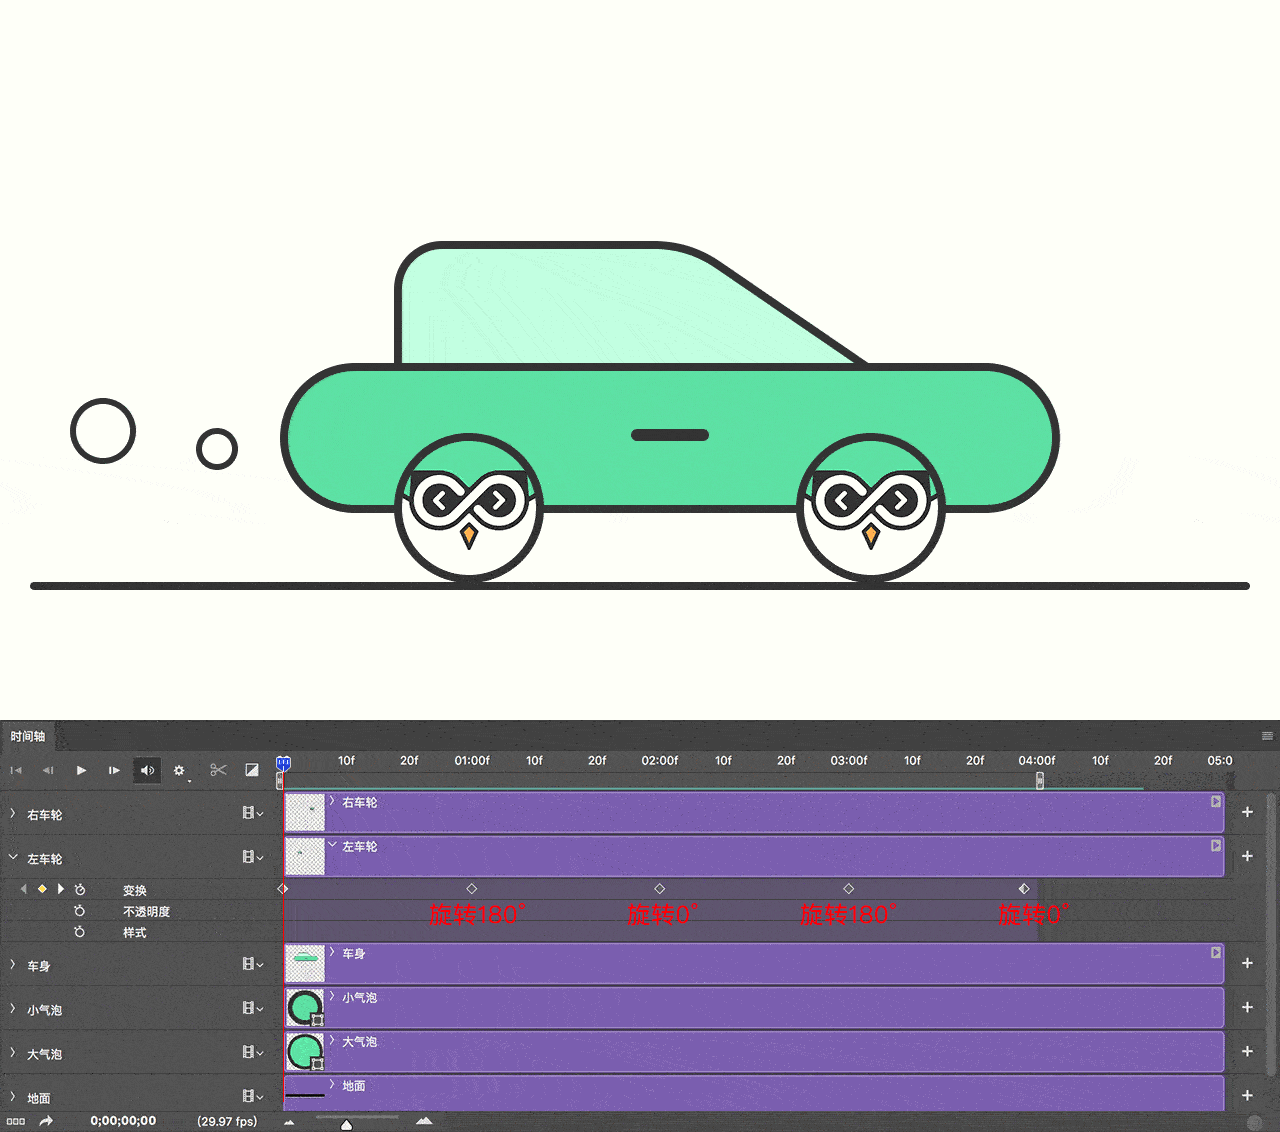The width and height of the screenshot is (1280, 1132).
Task: Add media to the 右车轮 track with plus
Action: point(1247,812)
